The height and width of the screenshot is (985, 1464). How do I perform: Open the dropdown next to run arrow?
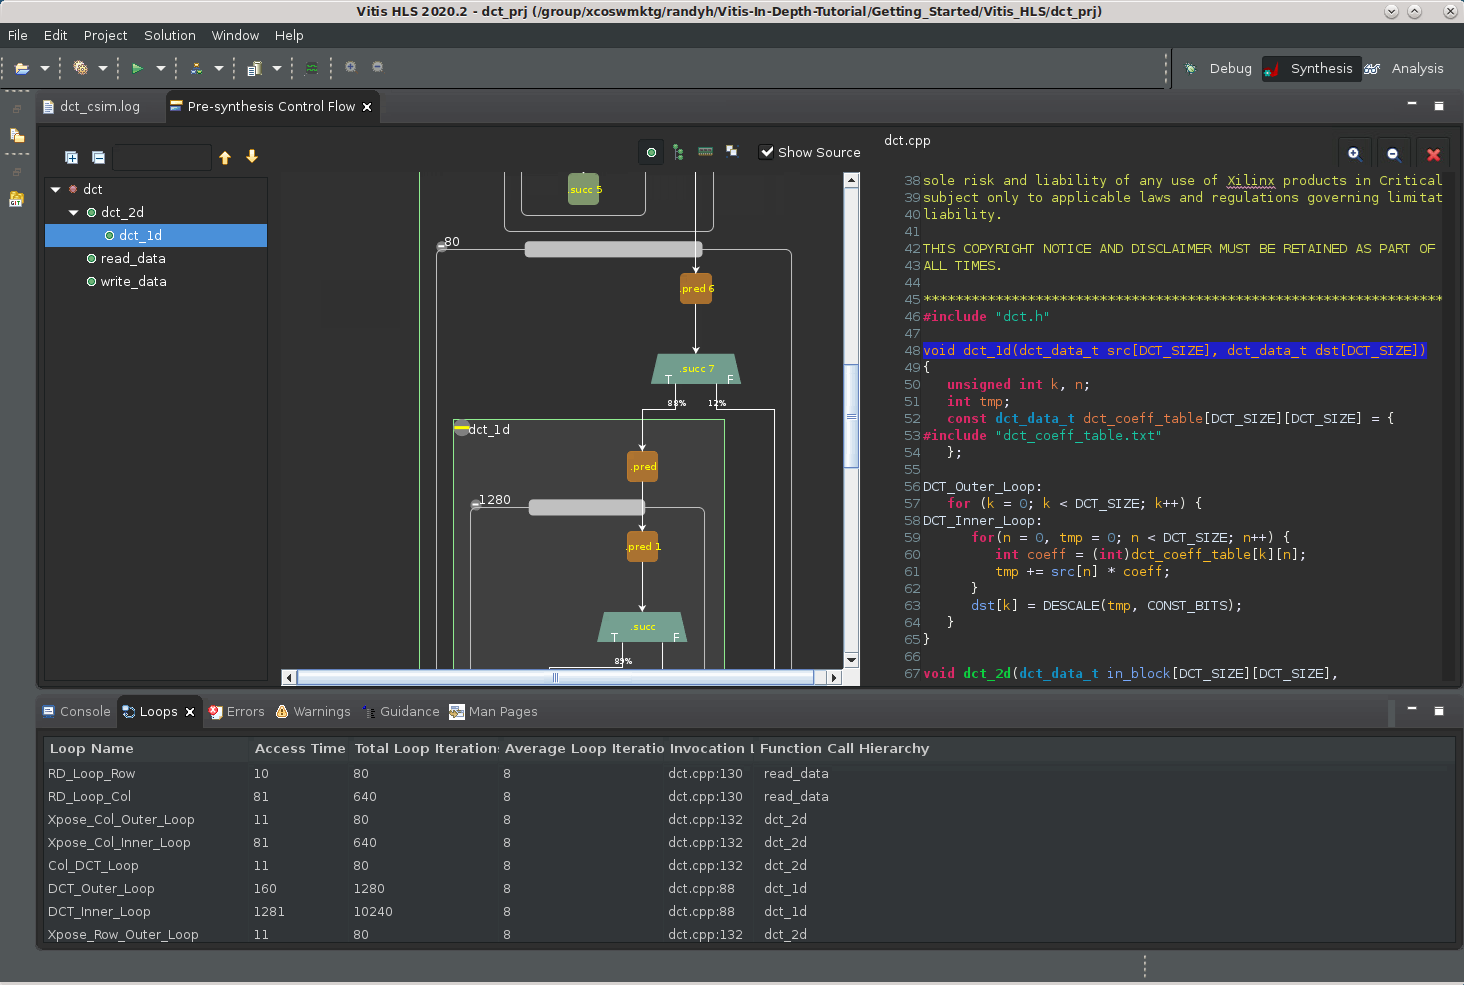(x=160, y=69)
